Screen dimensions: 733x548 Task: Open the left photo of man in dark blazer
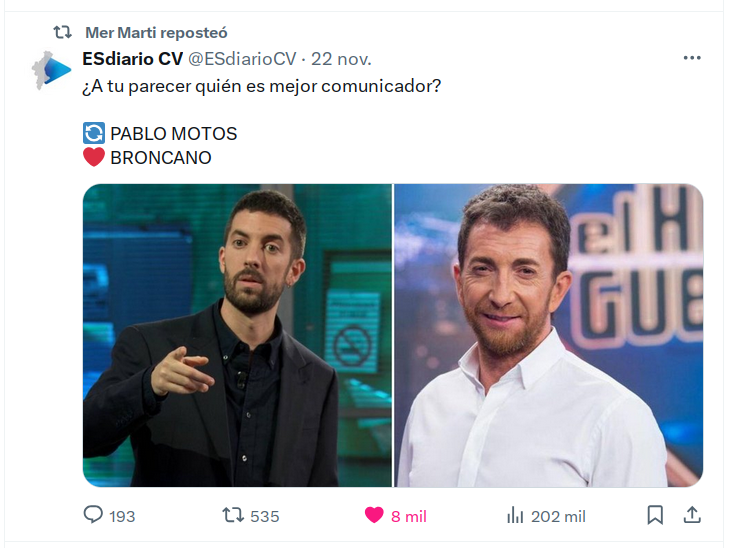click(x=237, y=335)
